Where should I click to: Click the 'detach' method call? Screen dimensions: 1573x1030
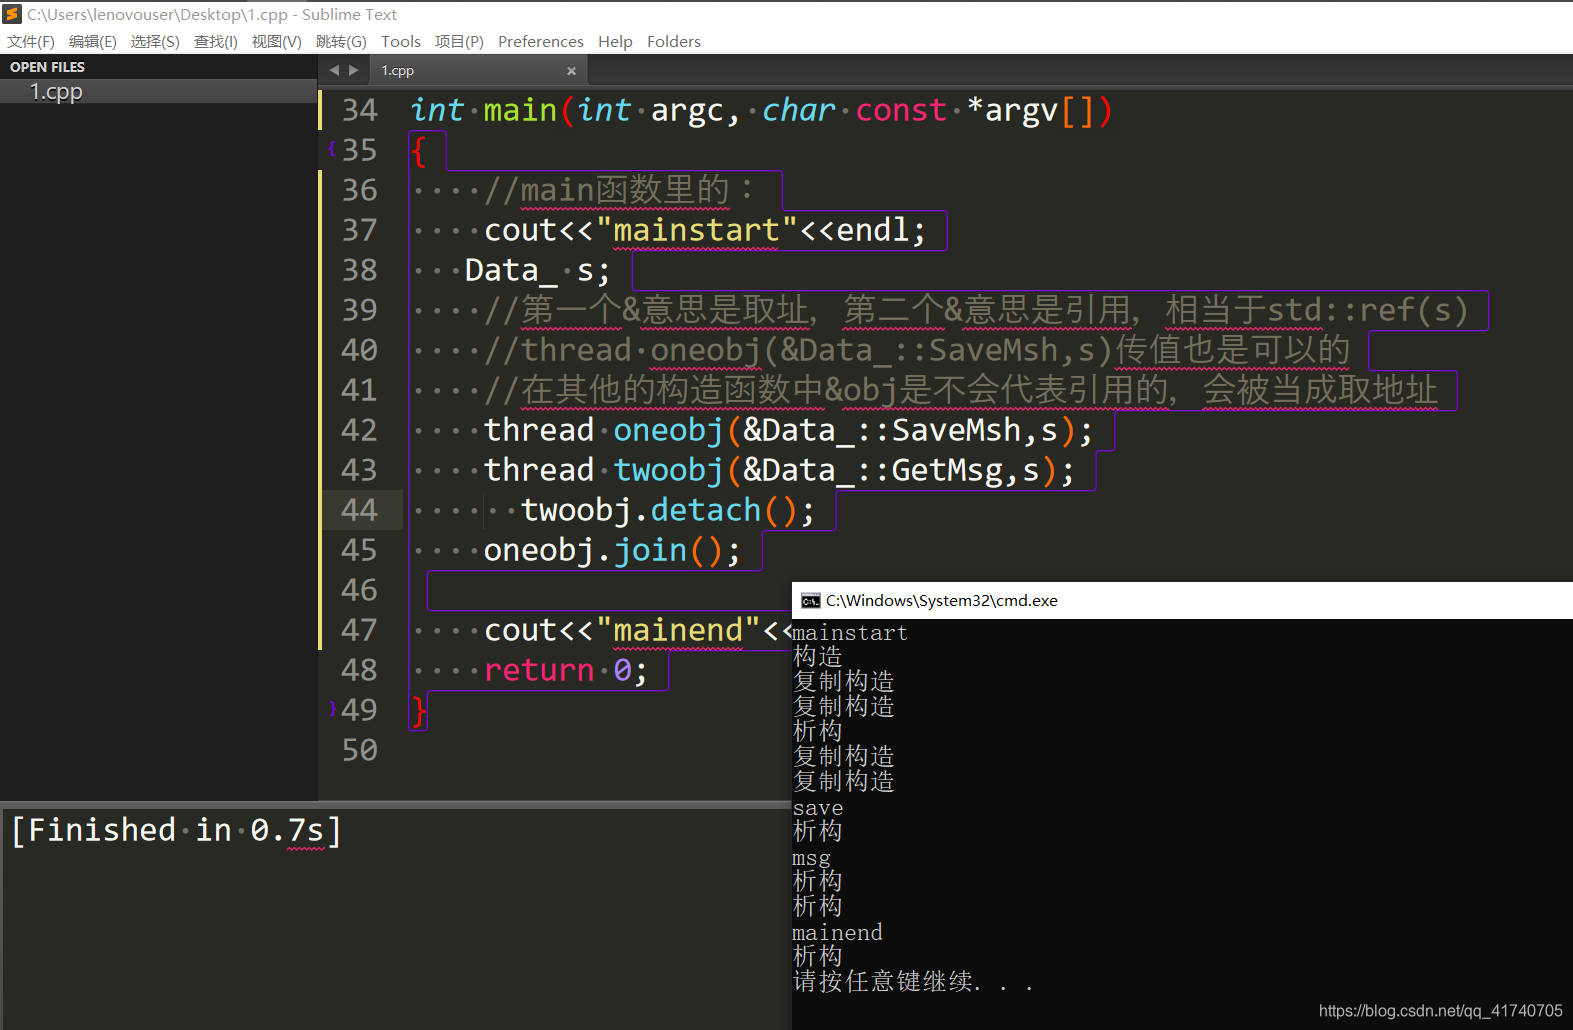(x=706, y=510)
